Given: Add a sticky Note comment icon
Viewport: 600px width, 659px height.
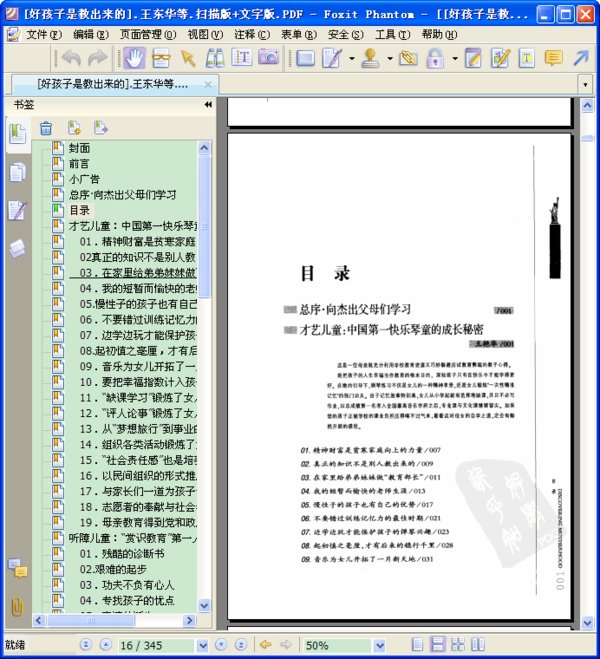Looking at the screenshot, I should coord(554,58).
